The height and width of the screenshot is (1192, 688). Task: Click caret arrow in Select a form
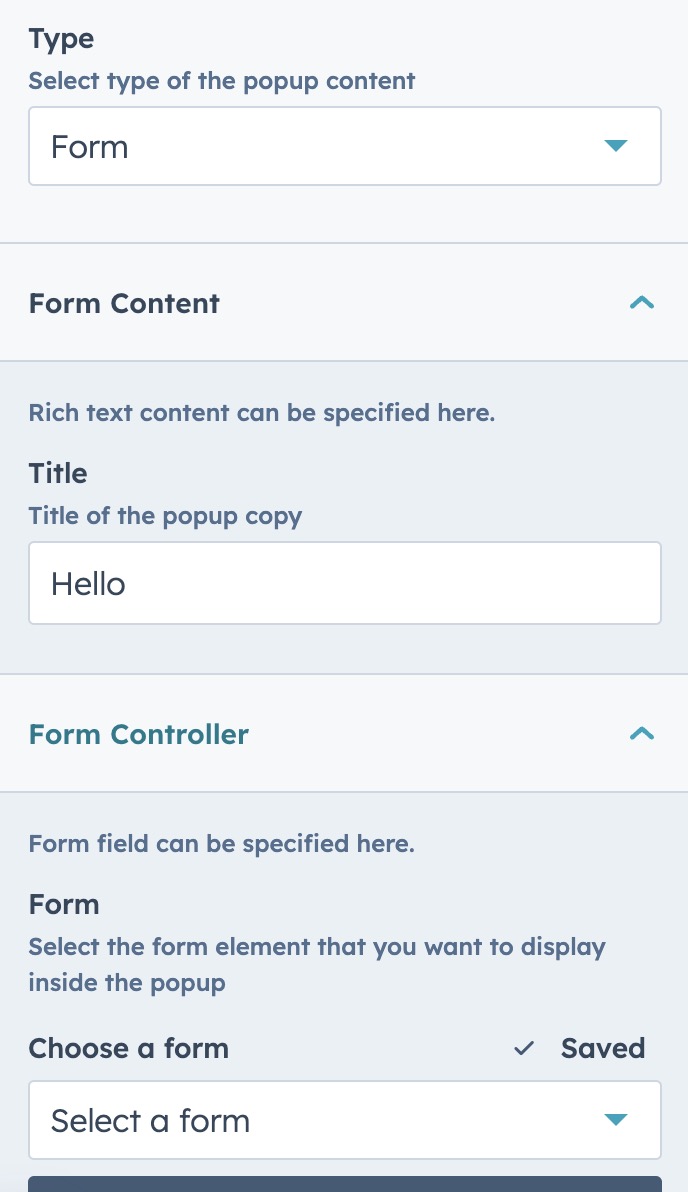616,1120
